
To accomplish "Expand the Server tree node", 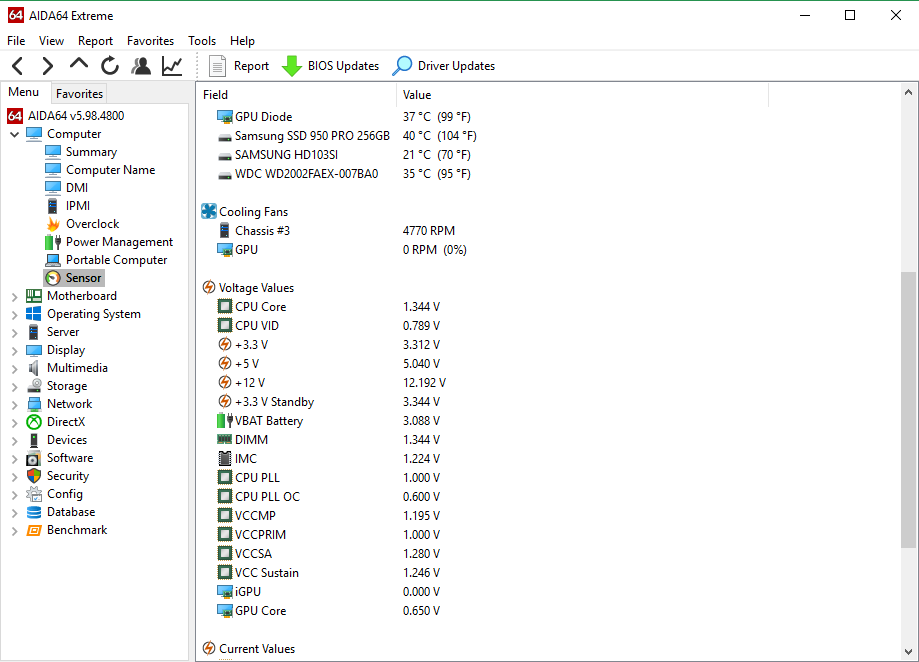I will tap(15, 332).
